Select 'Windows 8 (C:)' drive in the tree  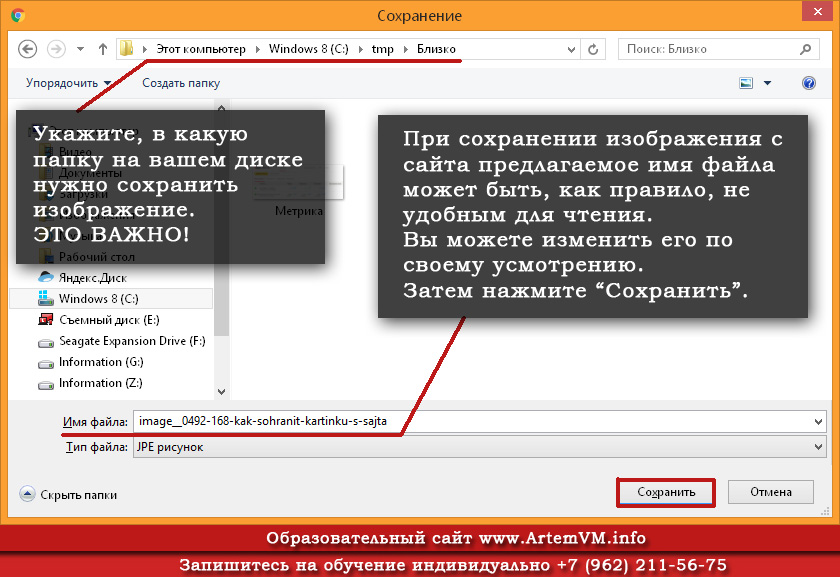click(111, 298)
